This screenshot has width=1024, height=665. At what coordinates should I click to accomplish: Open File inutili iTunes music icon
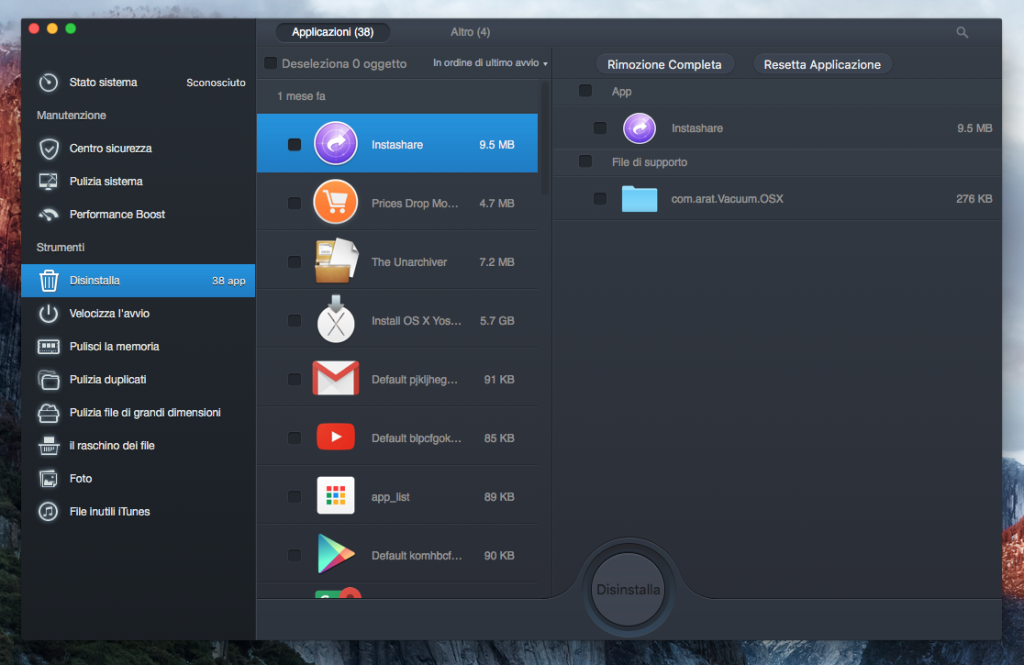pos(48,511)
